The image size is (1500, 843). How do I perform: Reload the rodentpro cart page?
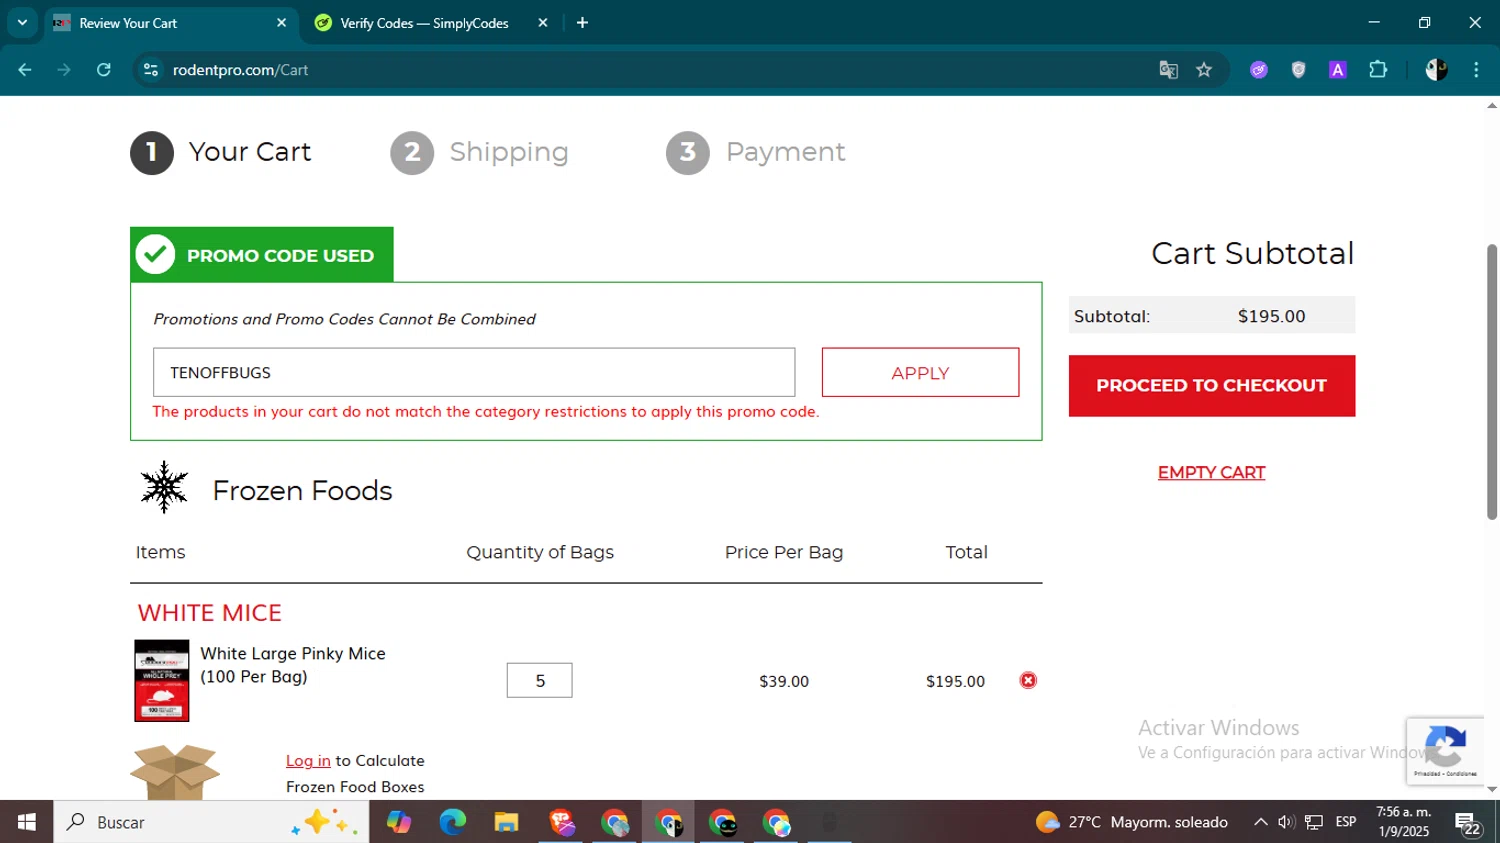point(104,70)
